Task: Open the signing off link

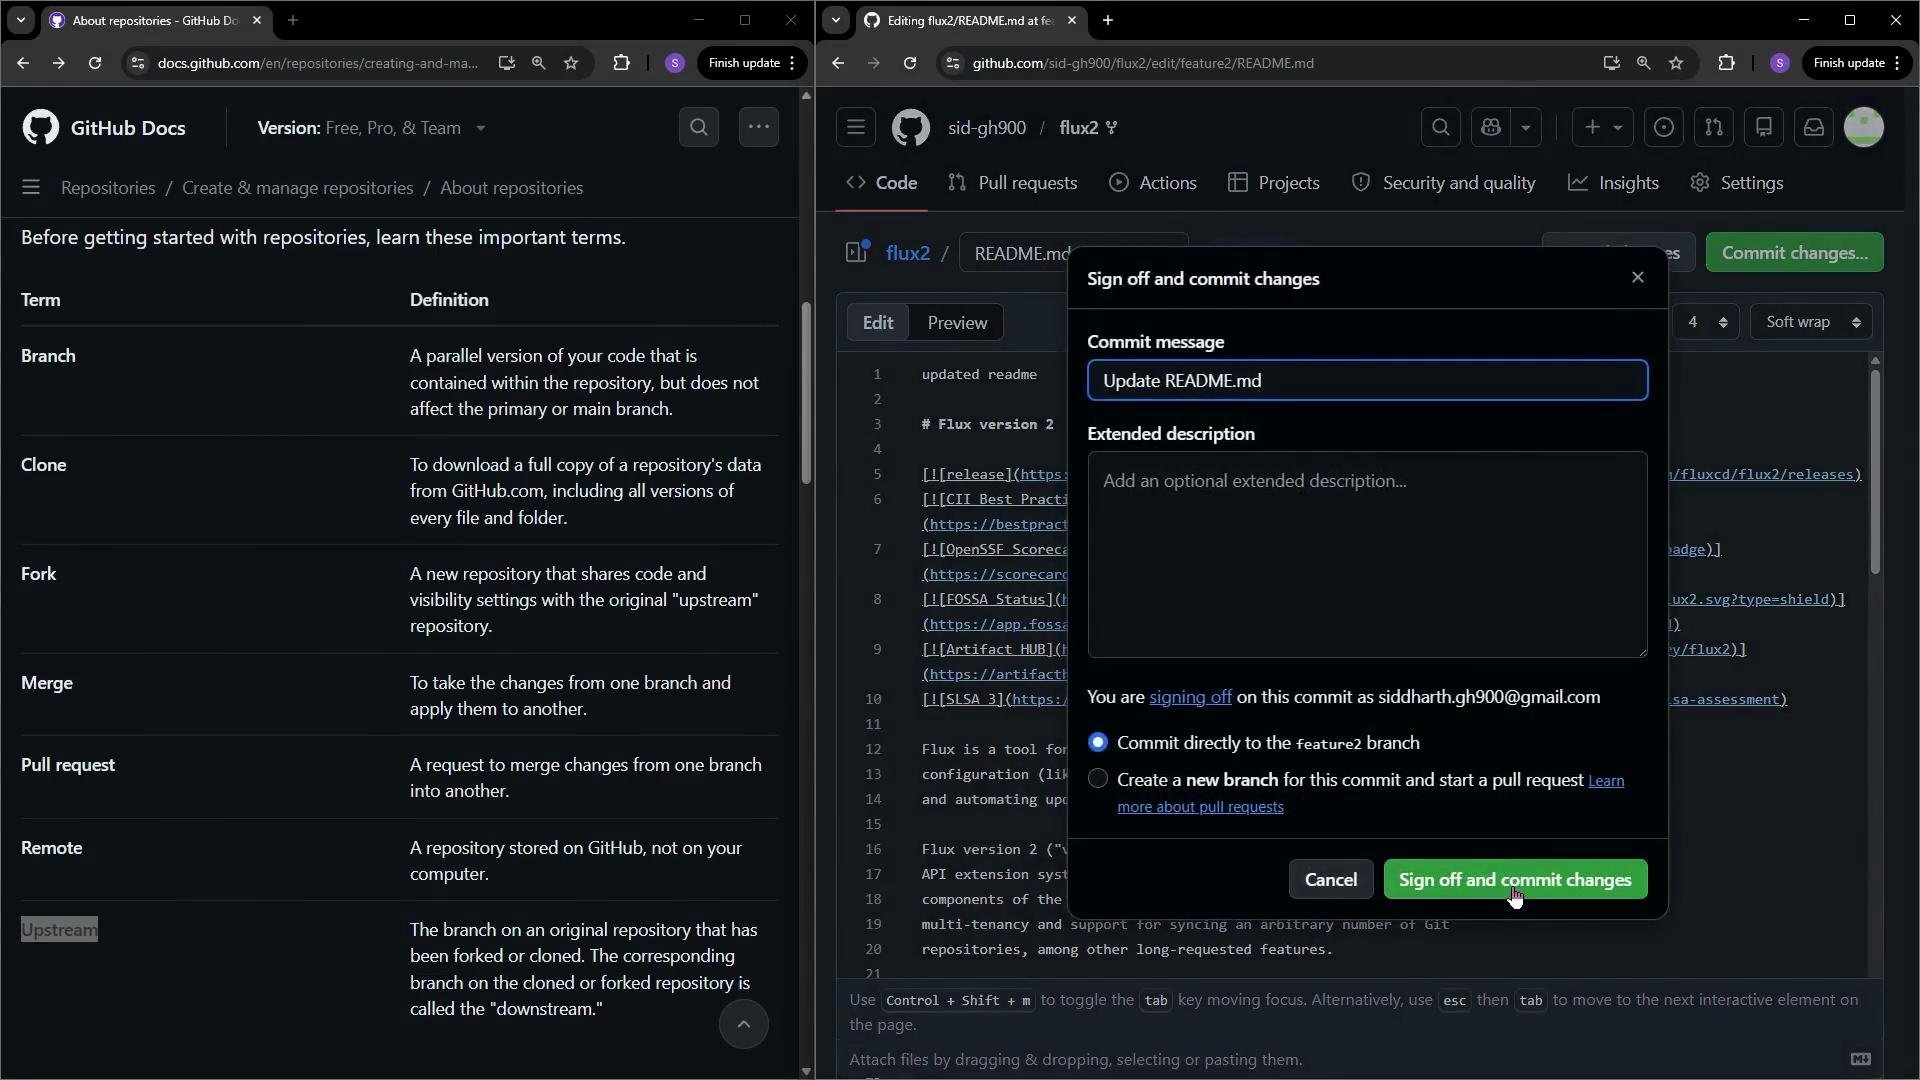Action: (x=1190, y=698)
